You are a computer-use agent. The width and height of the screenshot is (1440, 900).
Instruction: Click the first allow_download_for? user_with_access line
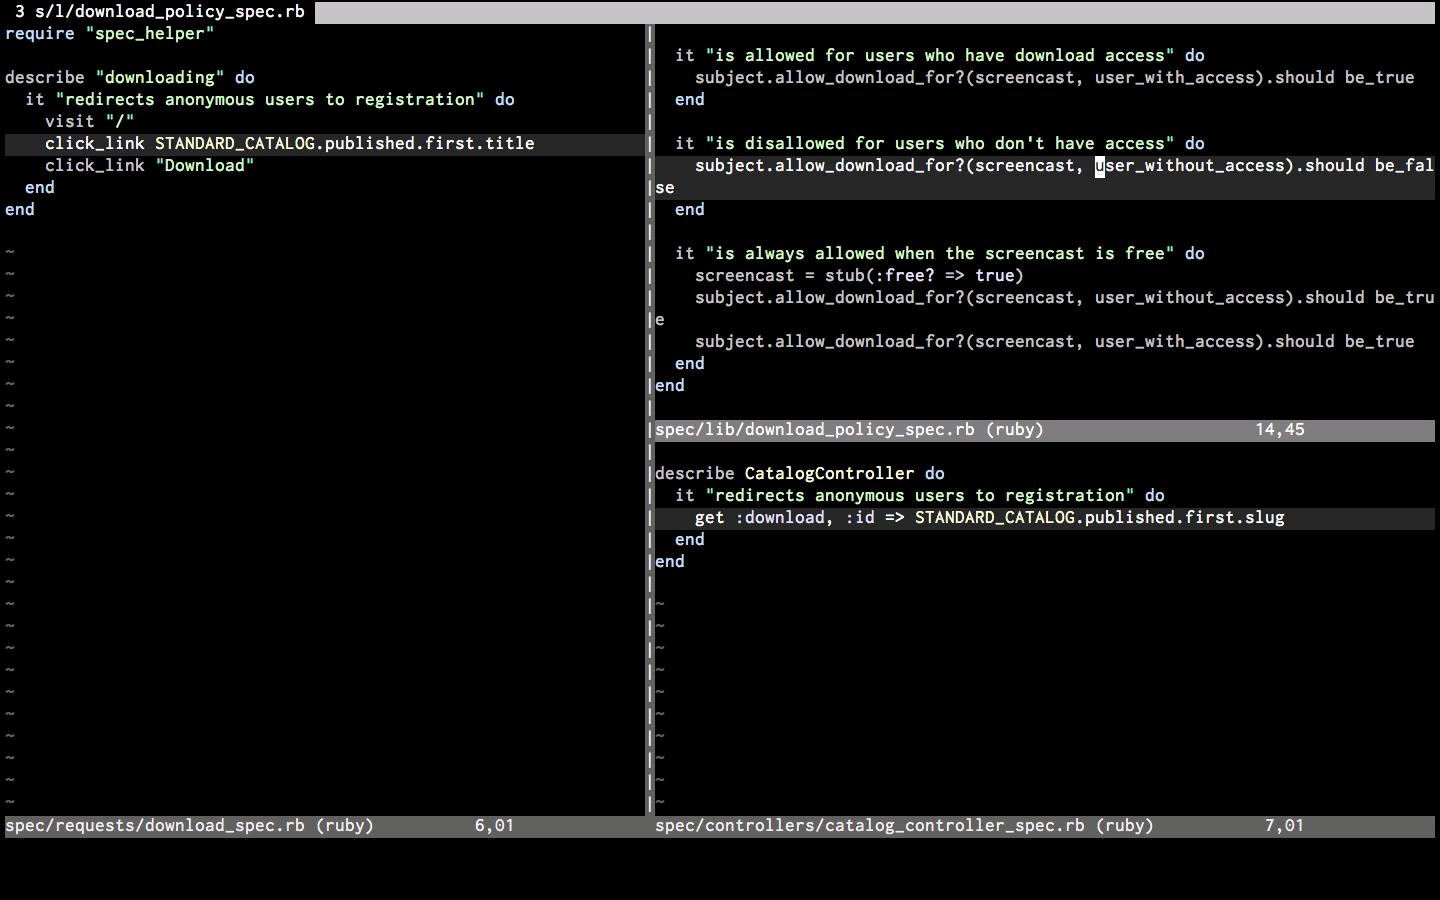[x=1055, y=78]
